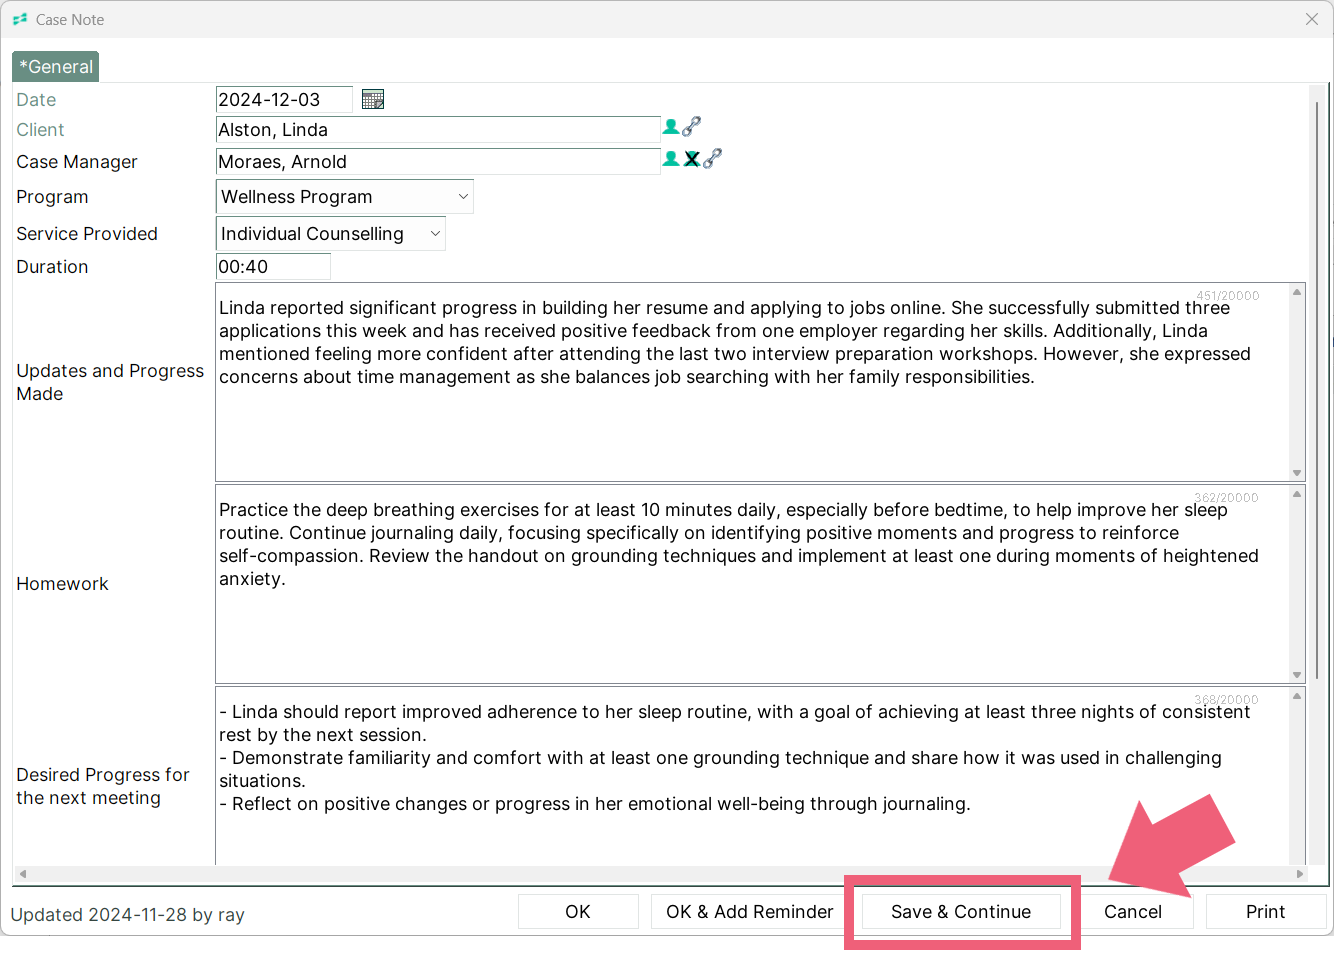Open the calendar picker beside Date

click(x=373, y=99)
